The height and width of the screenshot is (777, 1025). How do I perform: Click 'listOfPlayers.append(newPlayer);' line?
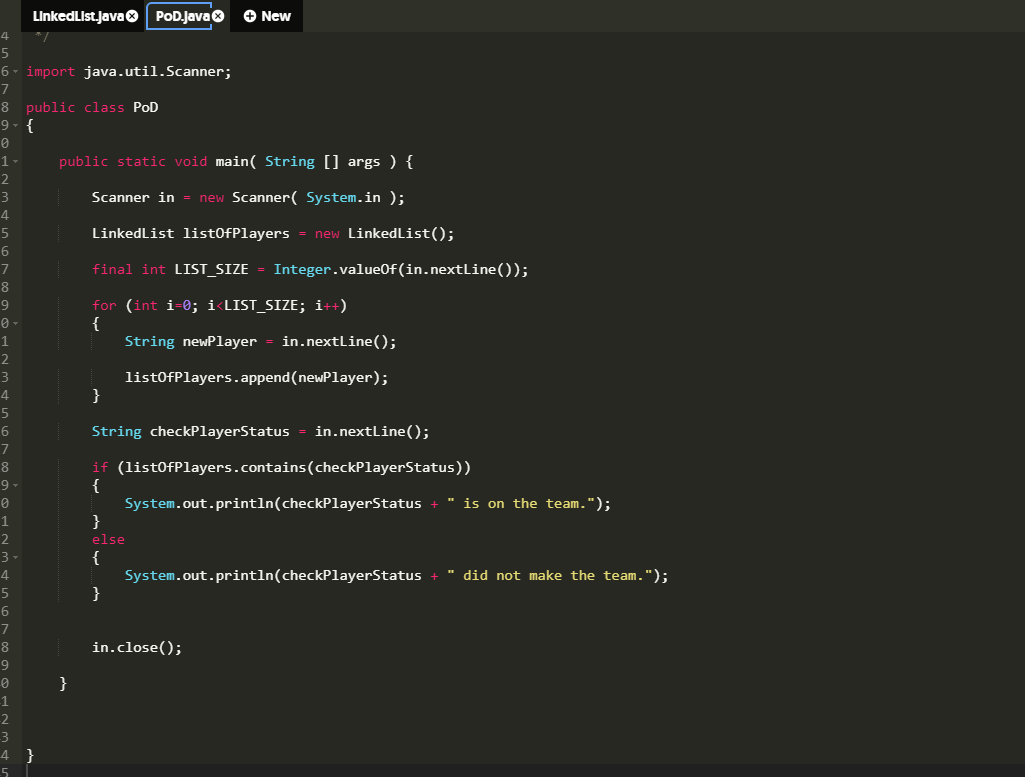(256, 377)
